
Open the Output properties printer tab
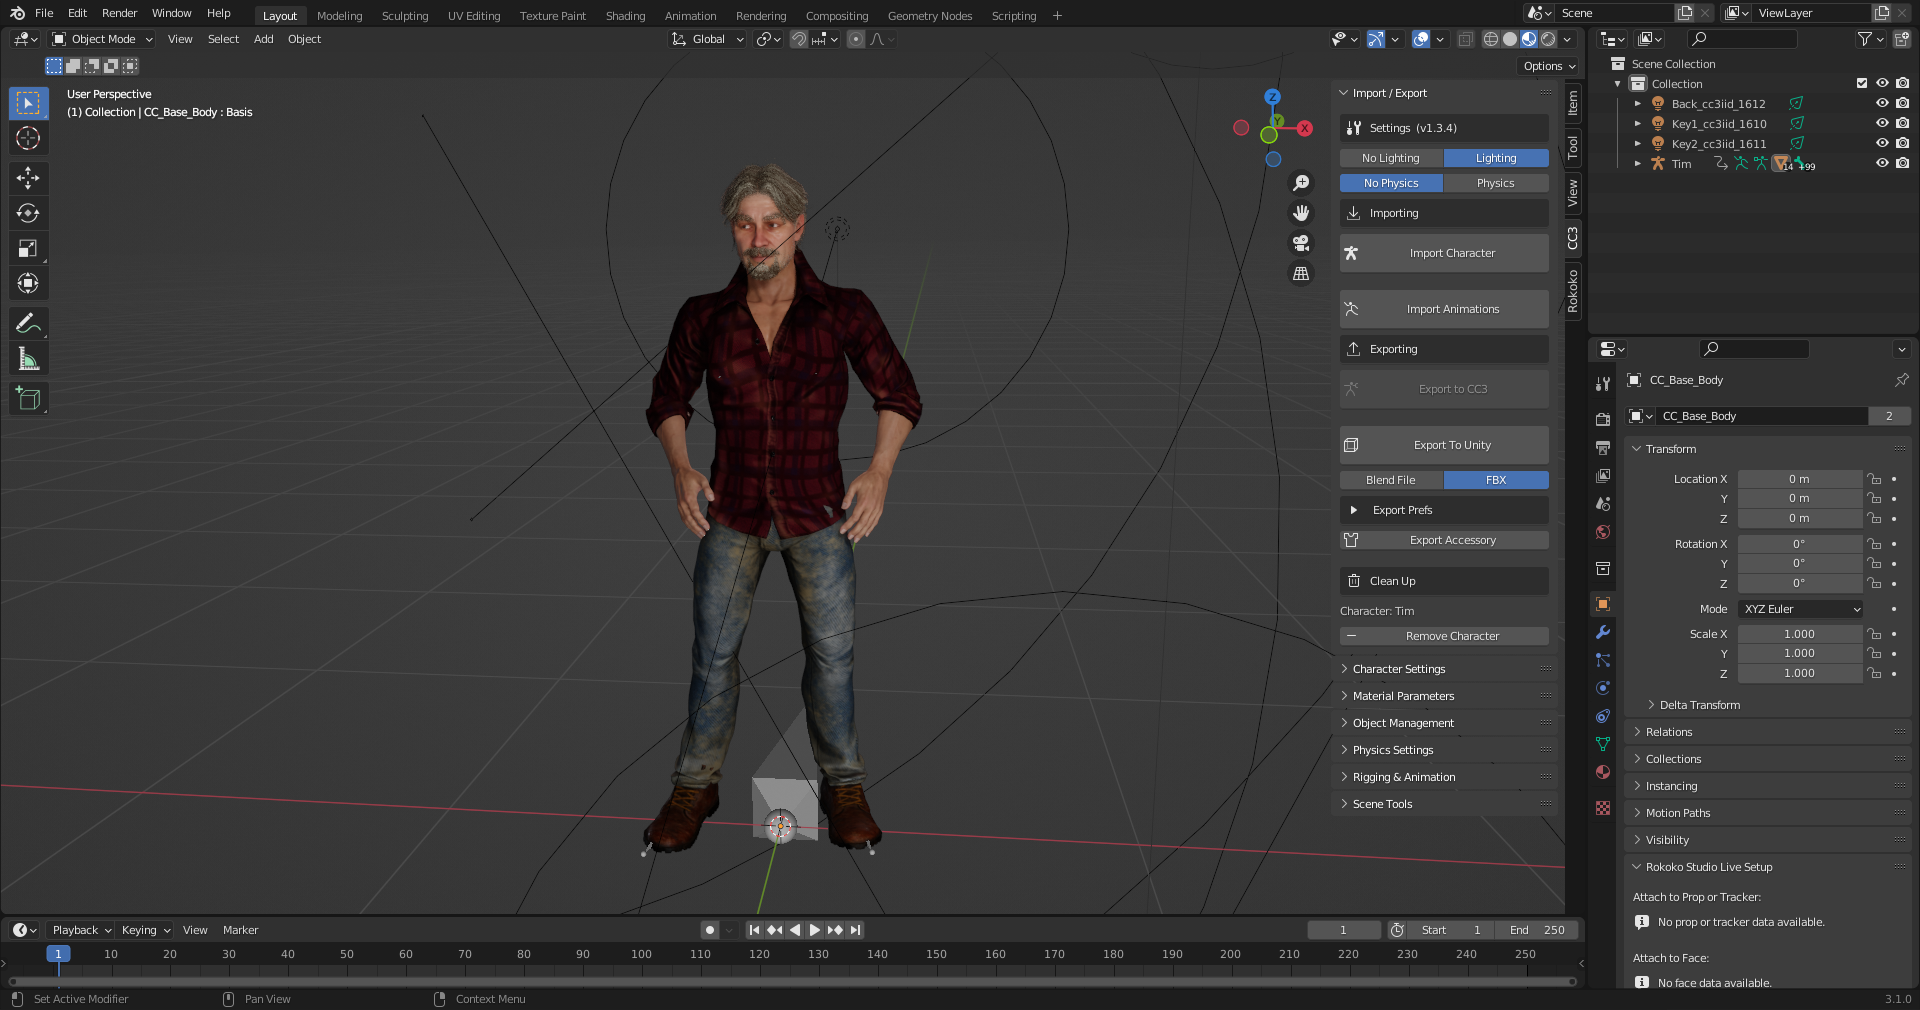1603,447
